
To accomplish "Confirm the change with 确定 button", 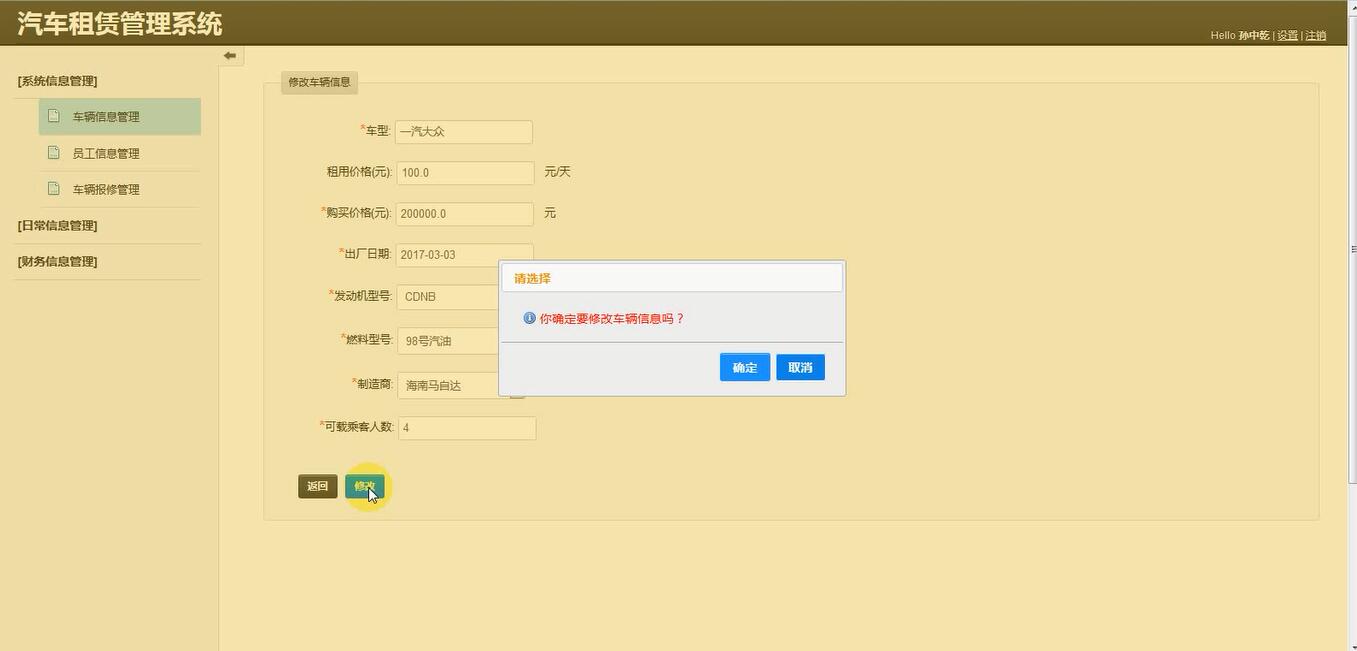I will click(744, 366).
